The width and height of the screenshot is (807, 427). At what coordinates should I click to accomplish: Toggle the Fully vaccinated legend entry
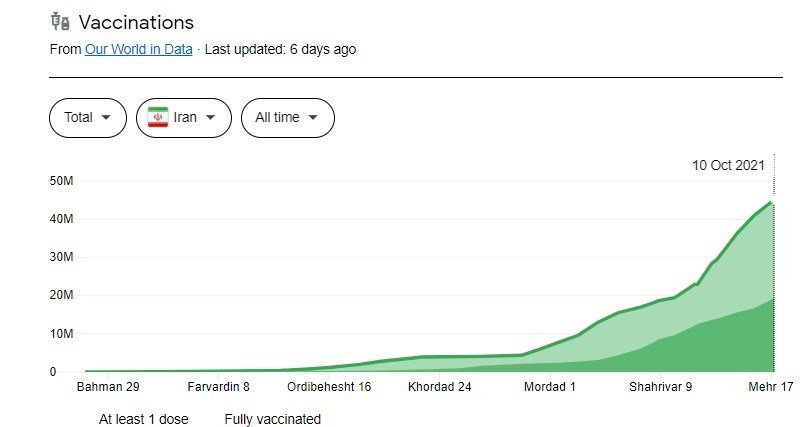[x=272, y=419]
